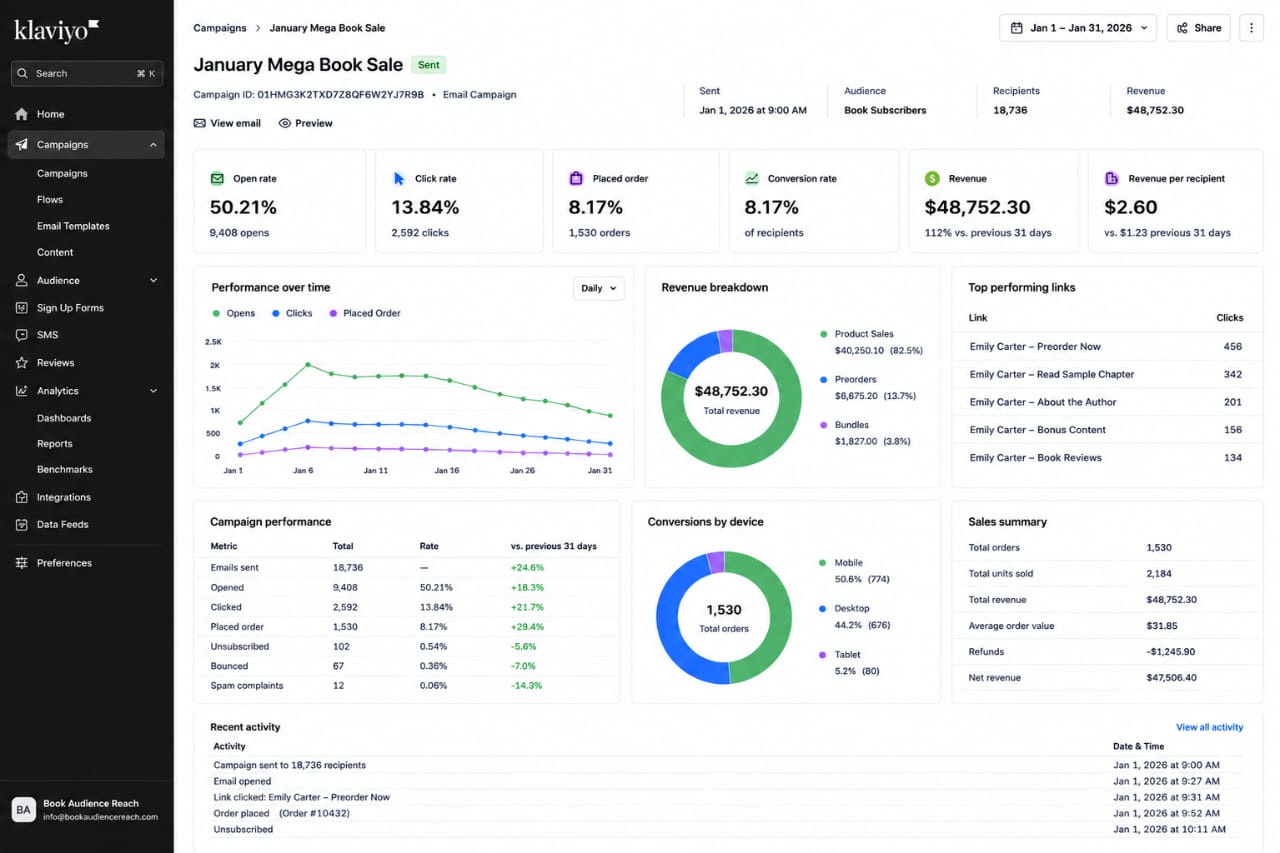The image size is (1280, 853).
Task: Click the Click rate cursor icon
Action: click(x=399, y=179)
